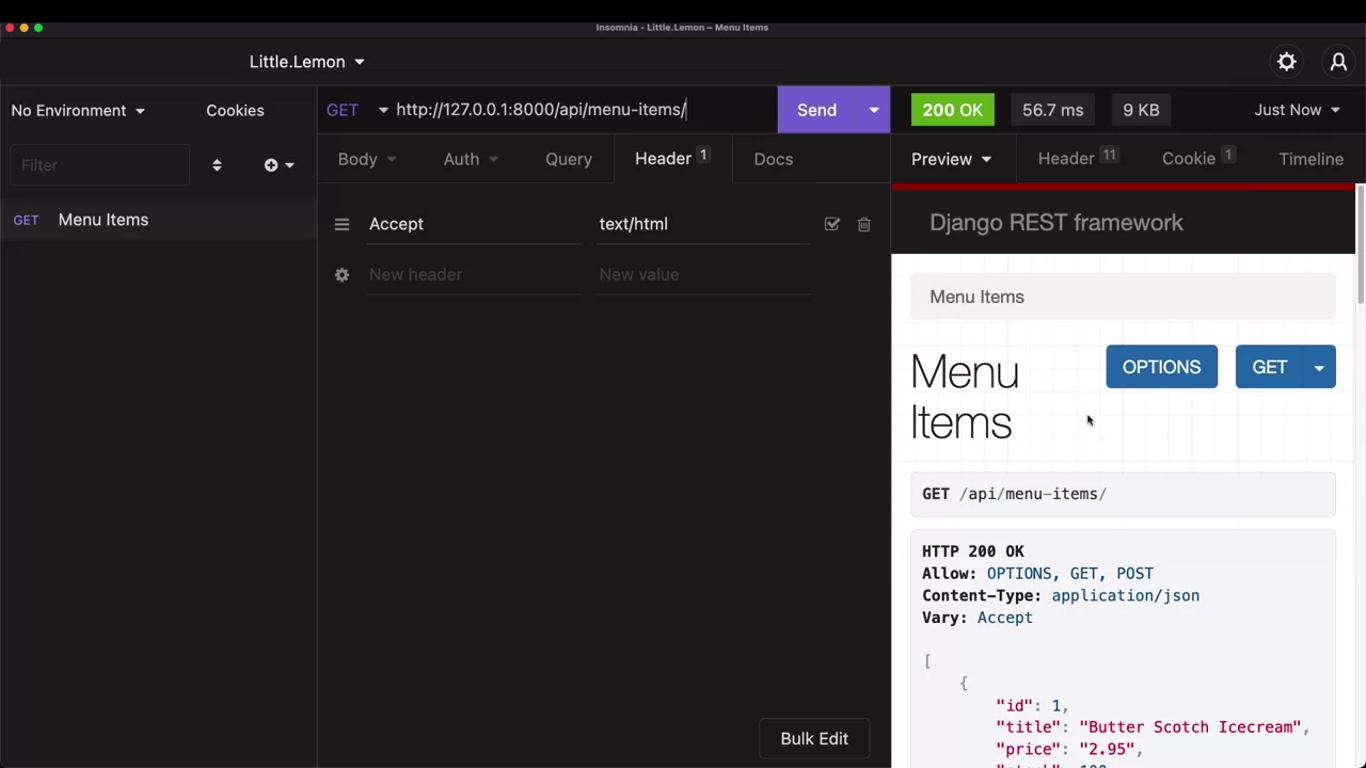Toggle the Accept header enabled checkbox

(832, 225)
